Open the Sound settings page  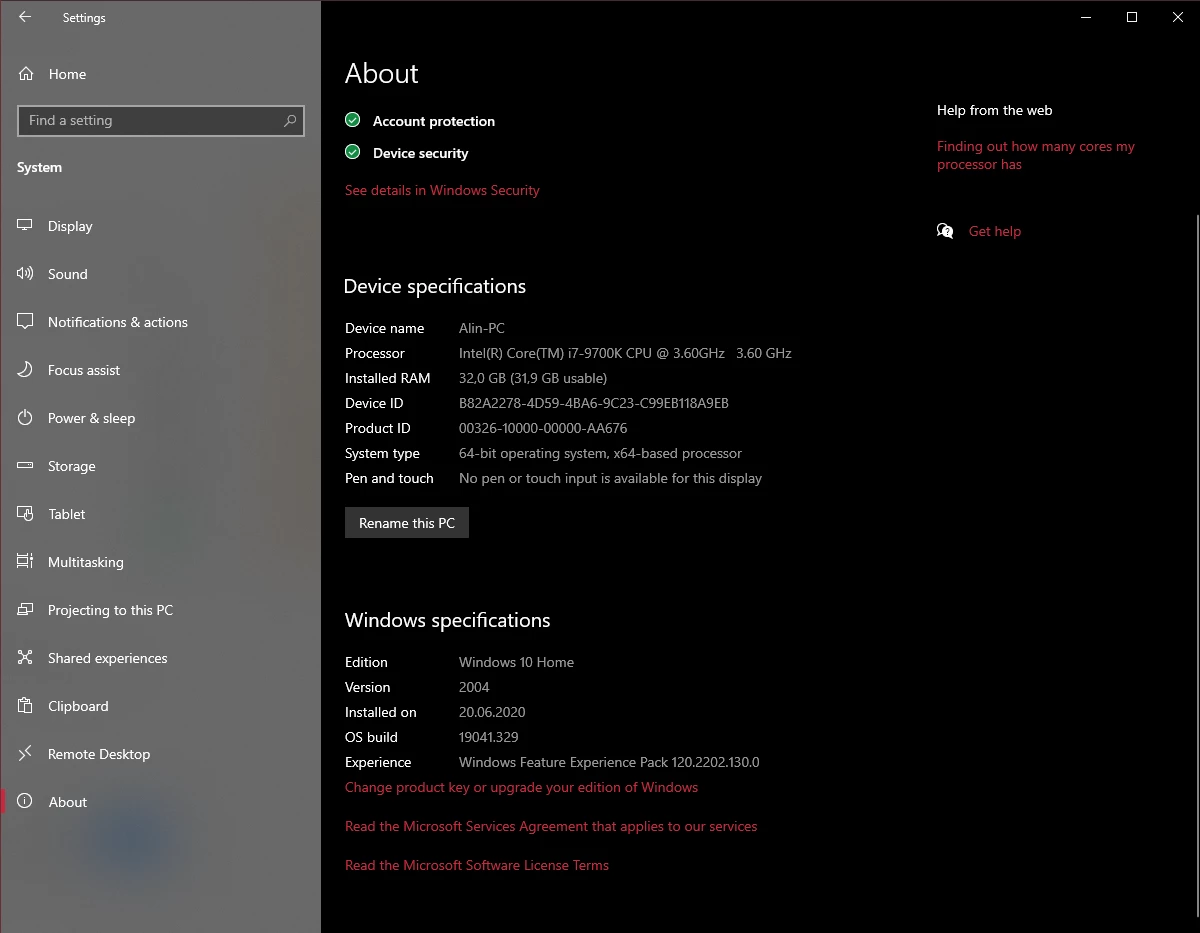[x=160, y=274]
